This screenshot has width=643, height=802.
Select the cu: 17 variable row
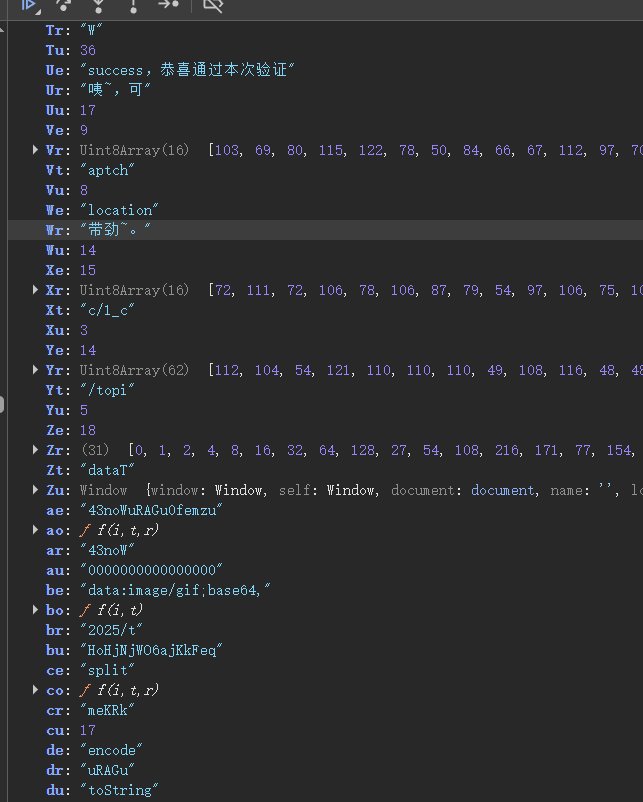pos(325,730)
